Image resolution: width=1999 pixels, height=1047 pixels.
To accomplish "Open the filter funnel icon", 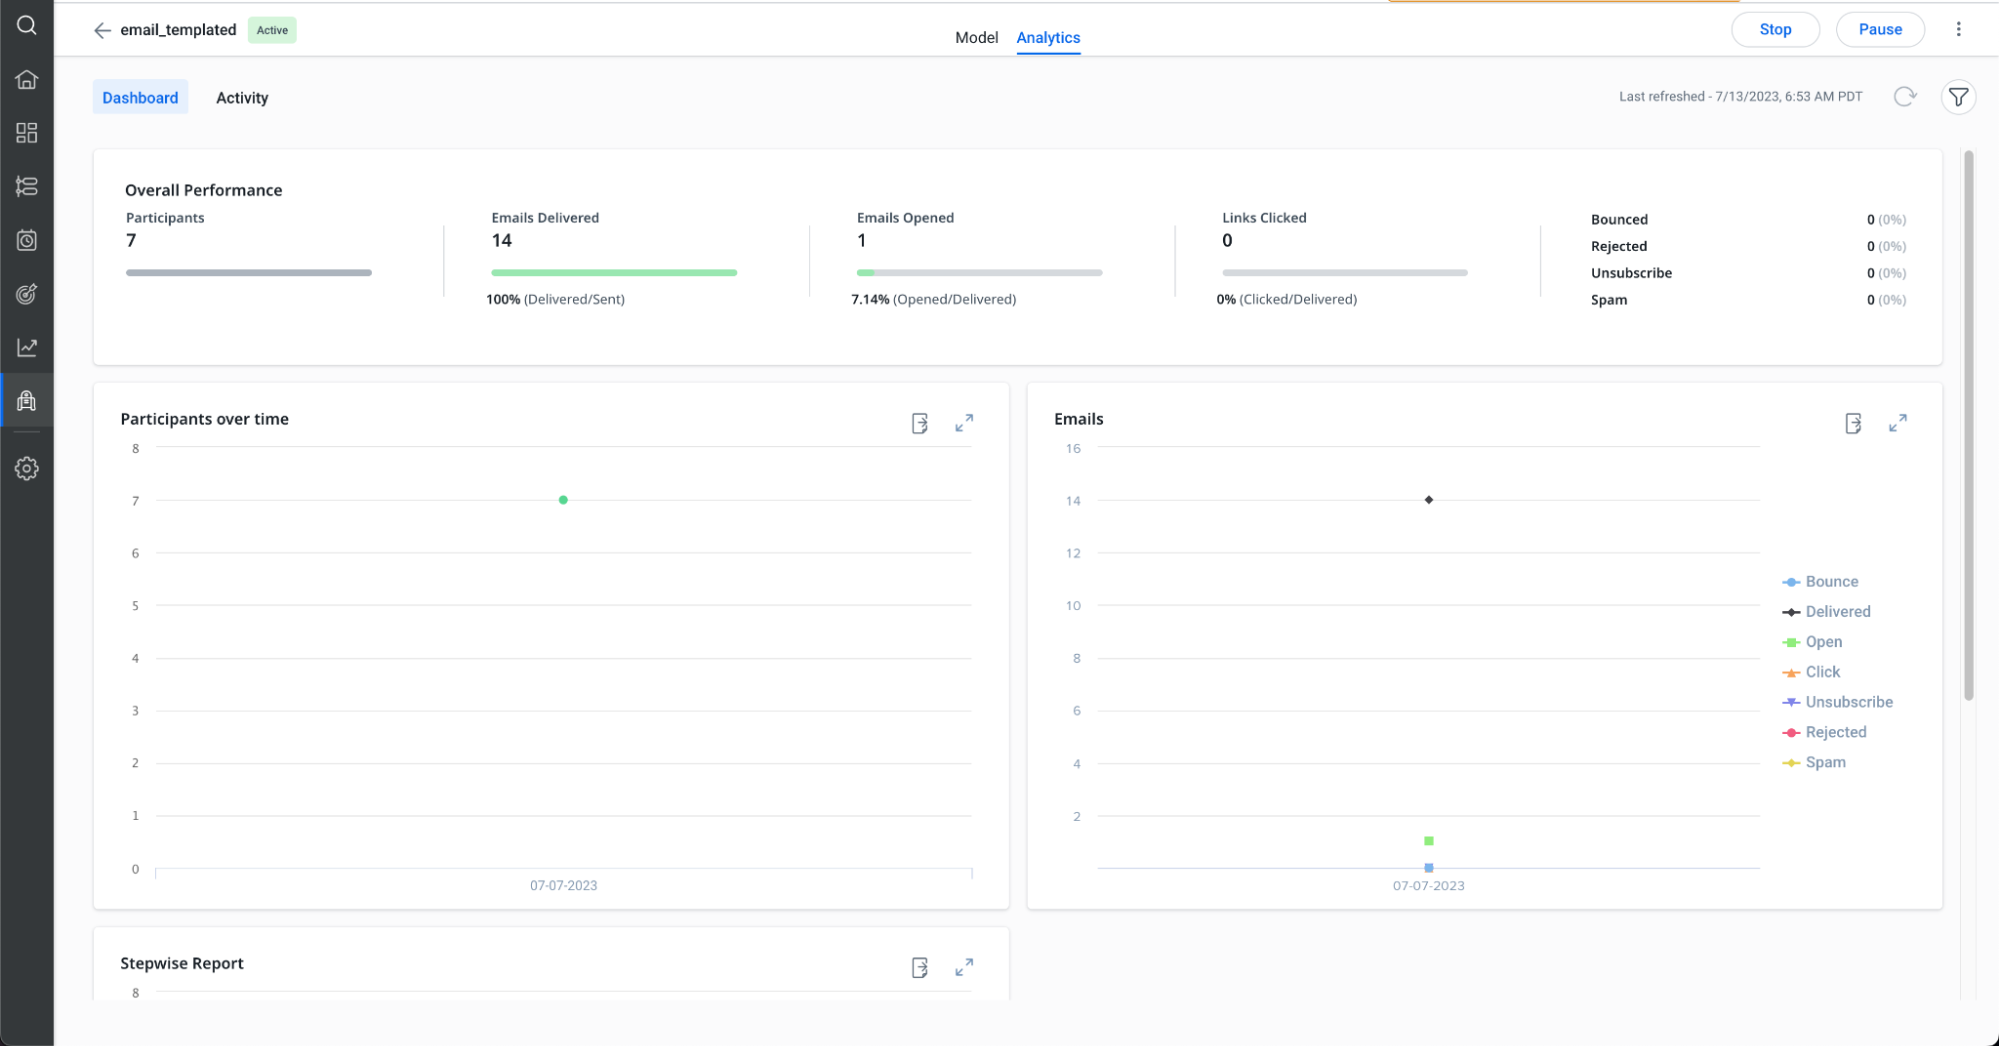I will (x=1958, y=97).
